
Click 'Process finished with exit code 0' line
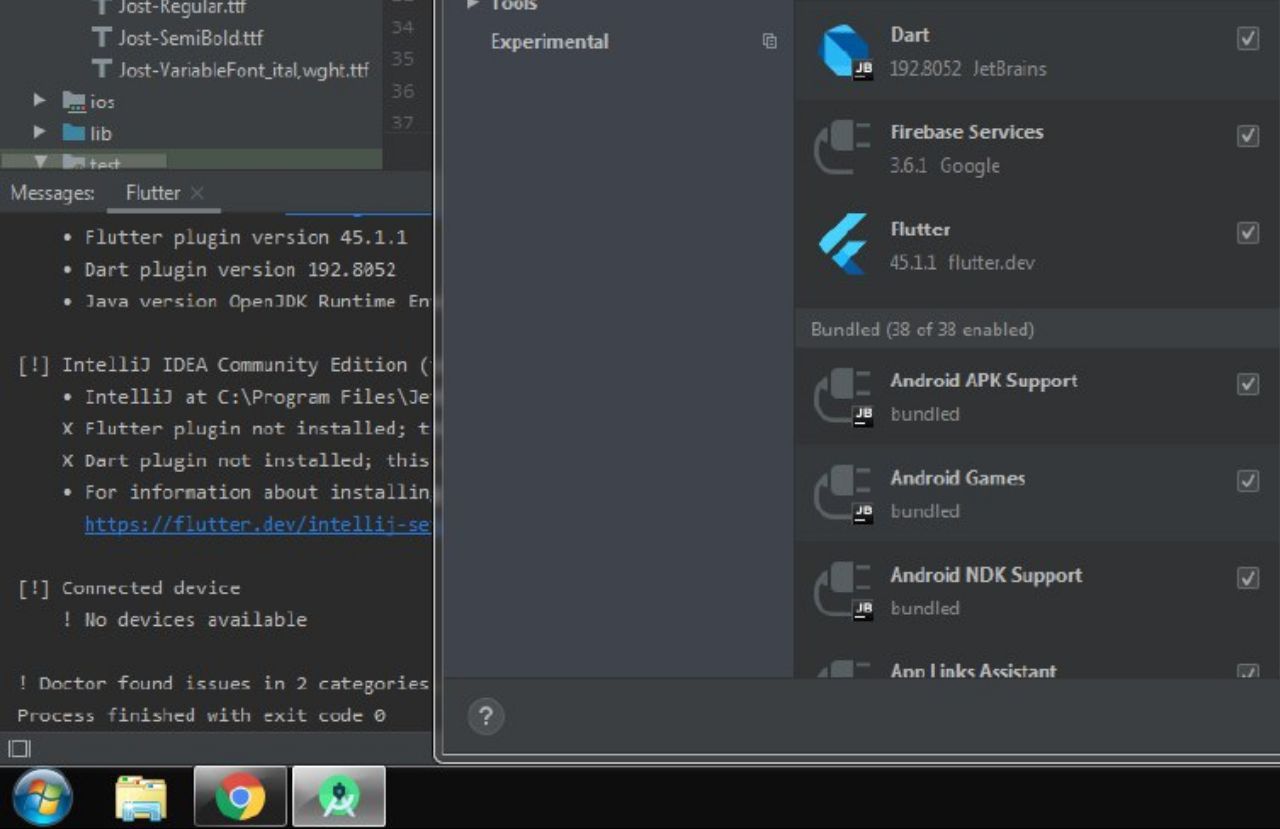click(201, 715)
